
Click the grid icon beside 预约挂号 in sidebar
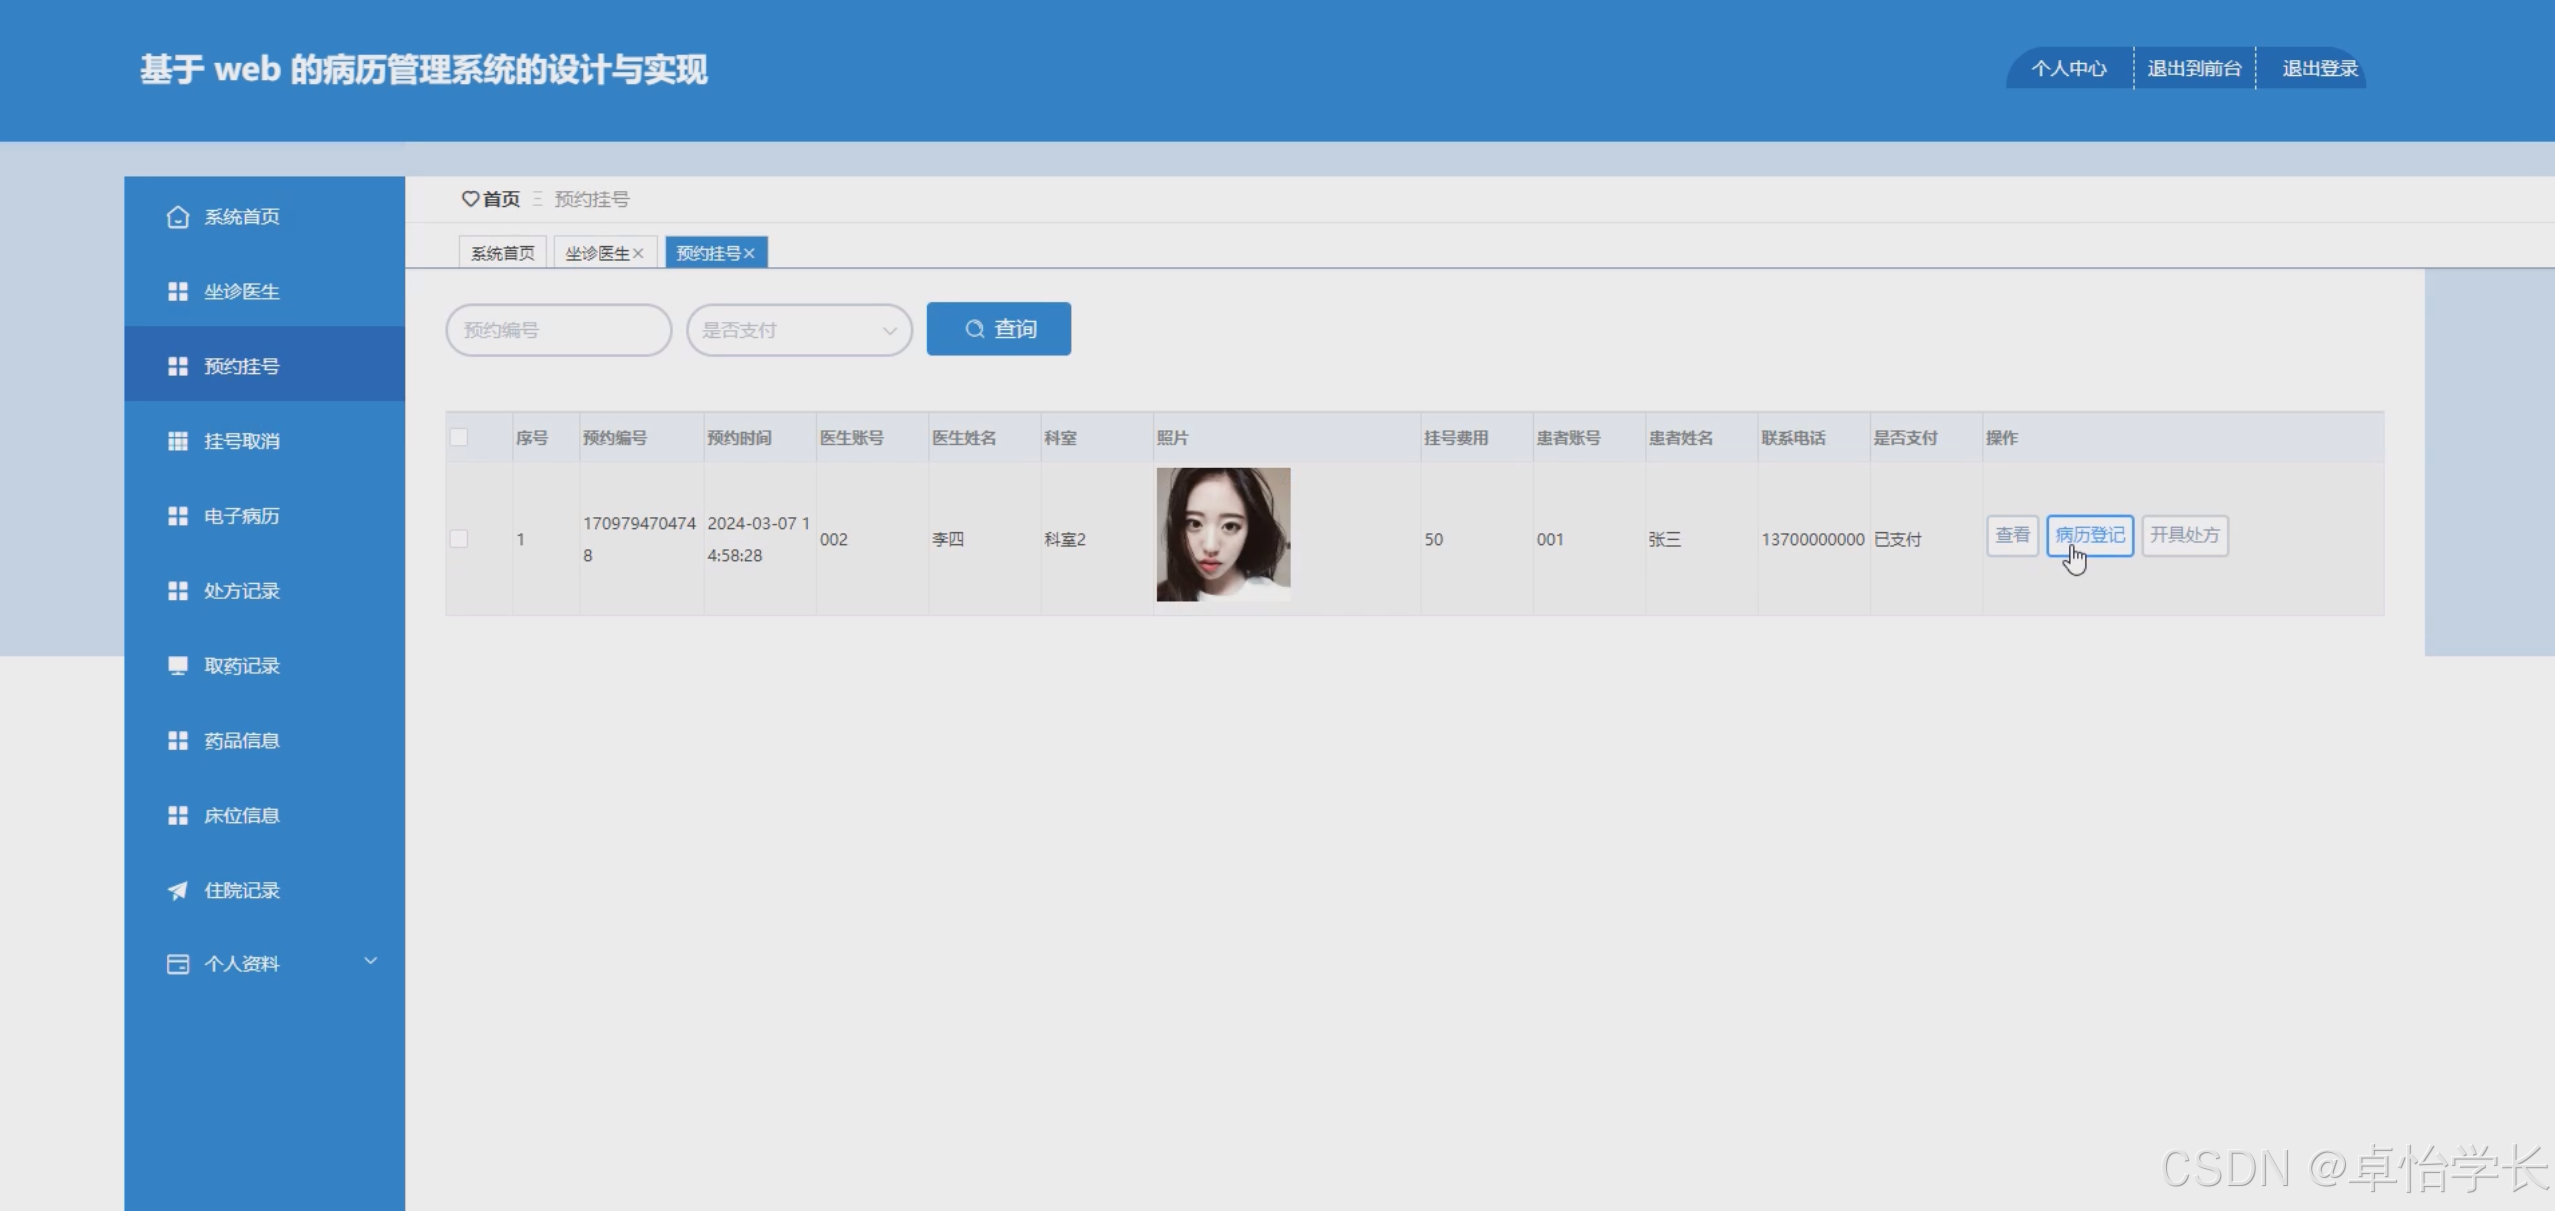pos(177,366)
